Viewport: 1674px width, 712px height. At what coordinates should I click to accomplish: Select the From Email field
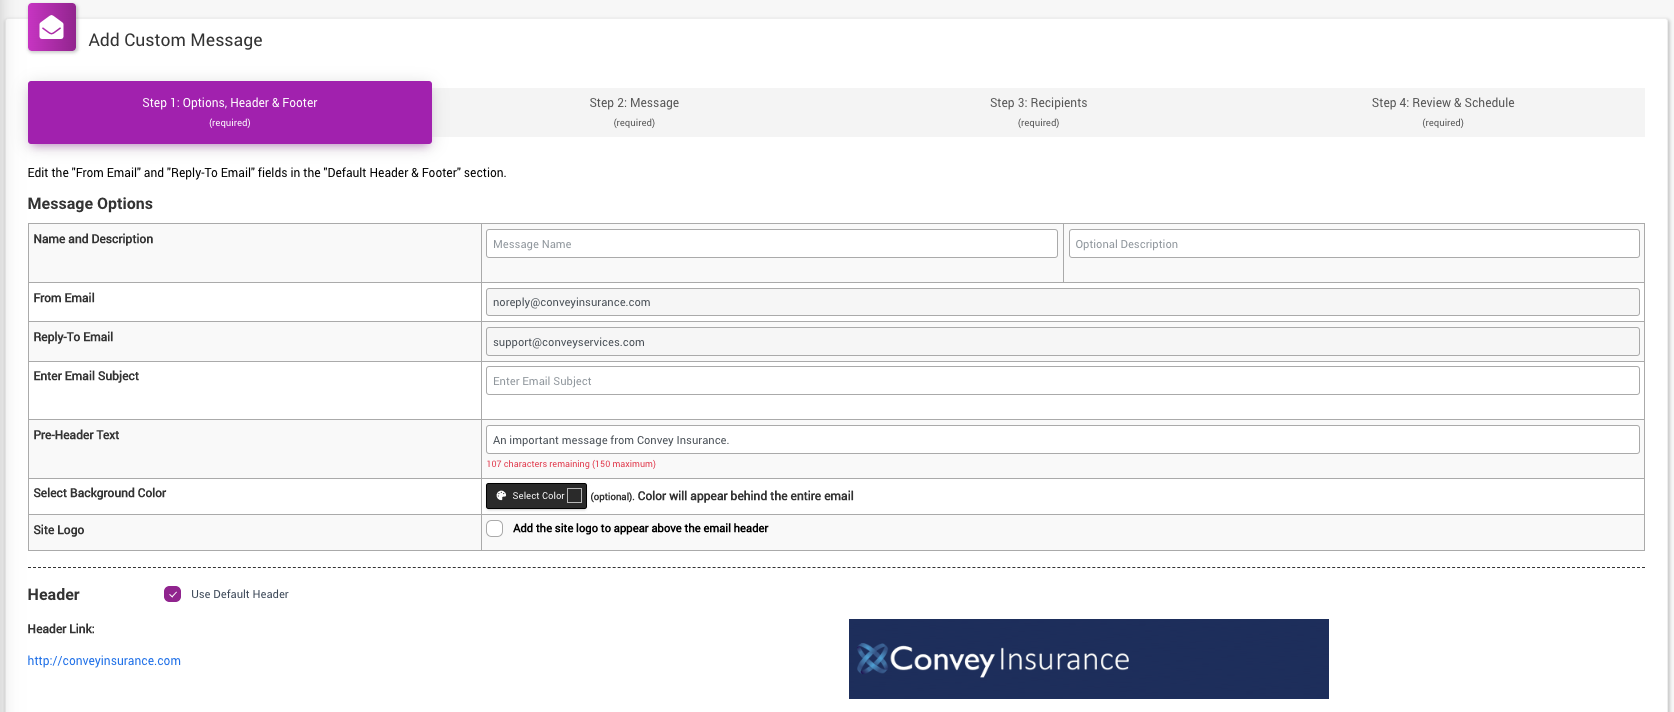coord(1063,302)
